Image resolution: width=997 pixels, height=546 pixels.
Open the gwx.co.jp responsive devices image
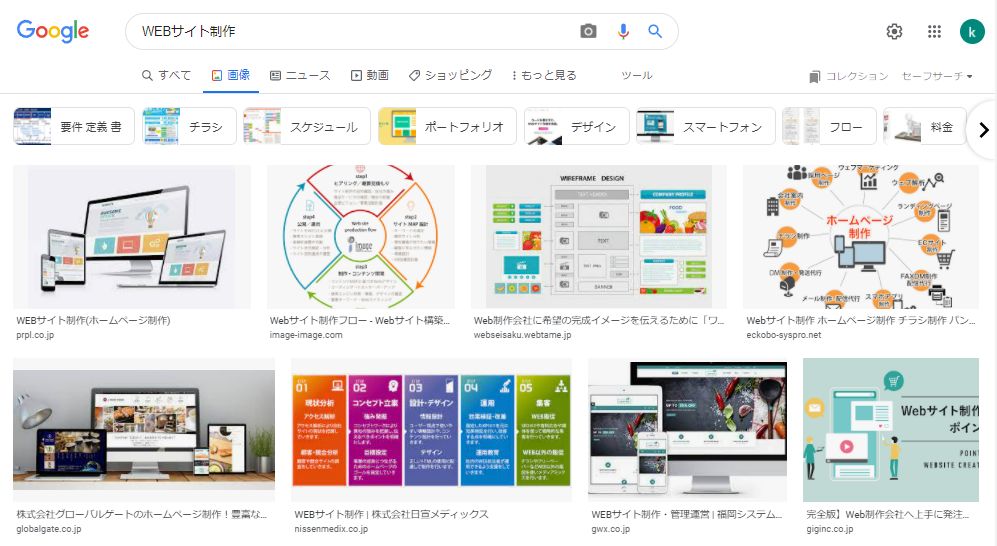[x=687, y=430]
